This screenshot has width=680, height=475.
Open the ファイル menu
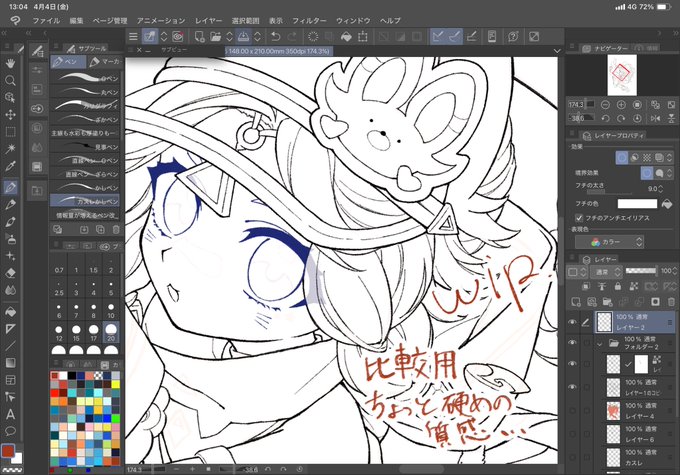[46, 20]
